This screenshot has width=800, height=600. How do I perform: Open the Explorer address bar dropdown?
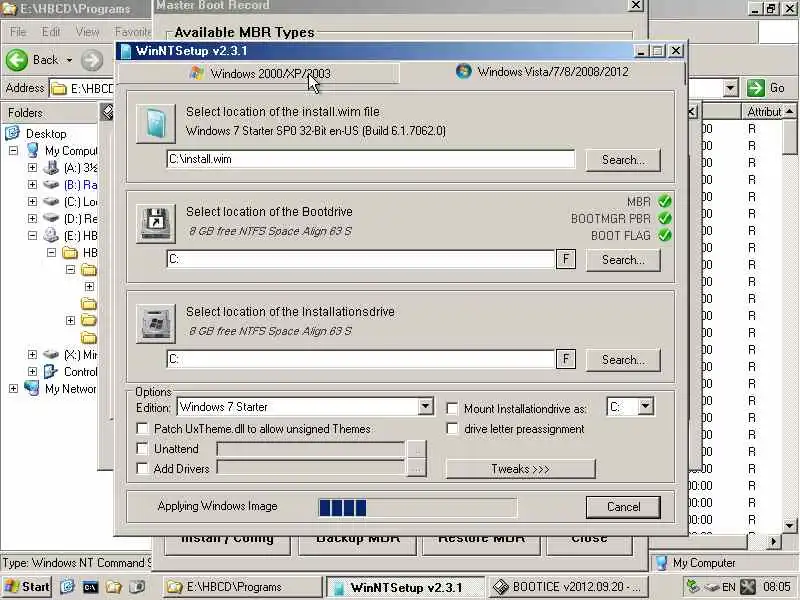731,88
